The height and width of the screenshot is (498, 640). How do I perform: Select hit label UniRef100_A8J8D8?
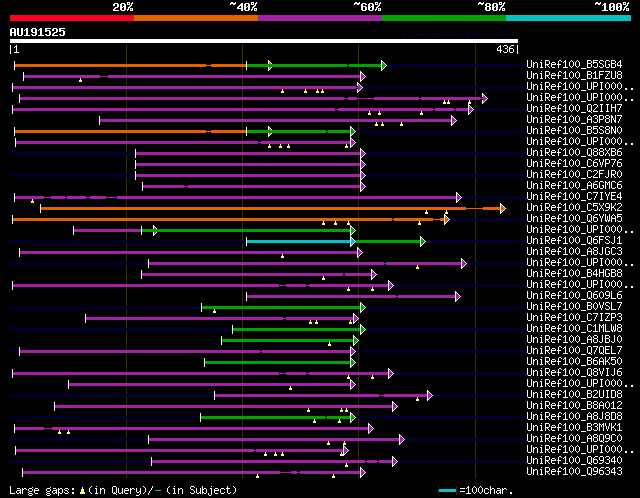574,417
